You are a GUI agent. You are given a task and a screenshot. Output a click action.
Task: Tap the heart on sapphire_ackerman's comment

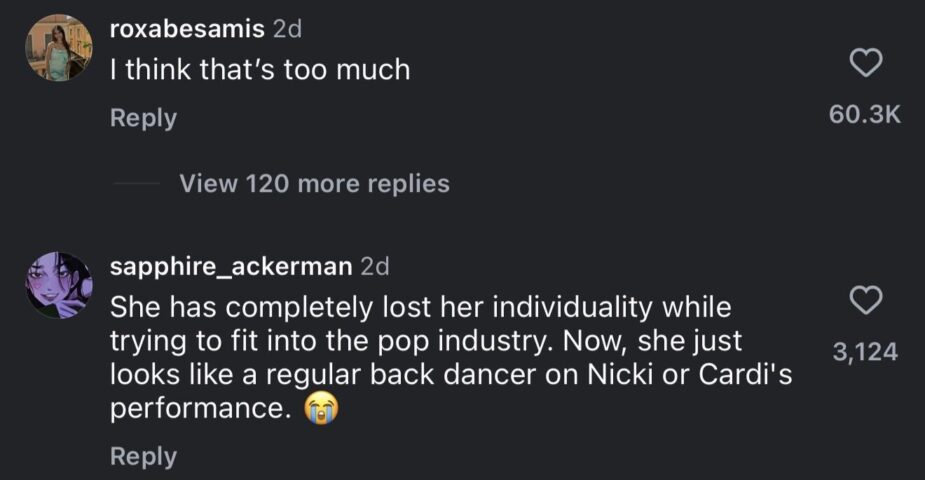[865, 299]
